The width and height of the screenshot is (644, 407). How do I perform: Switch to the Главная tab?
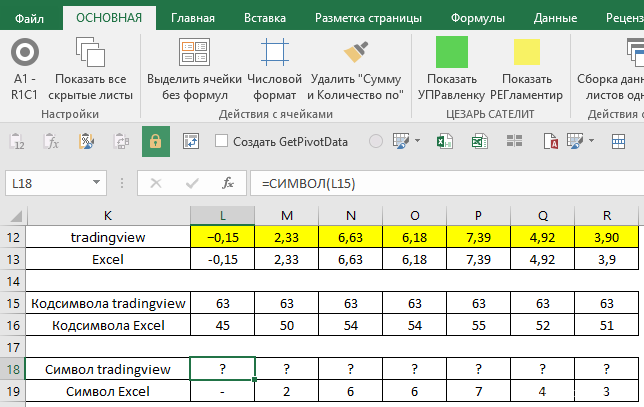click(193, 18)
